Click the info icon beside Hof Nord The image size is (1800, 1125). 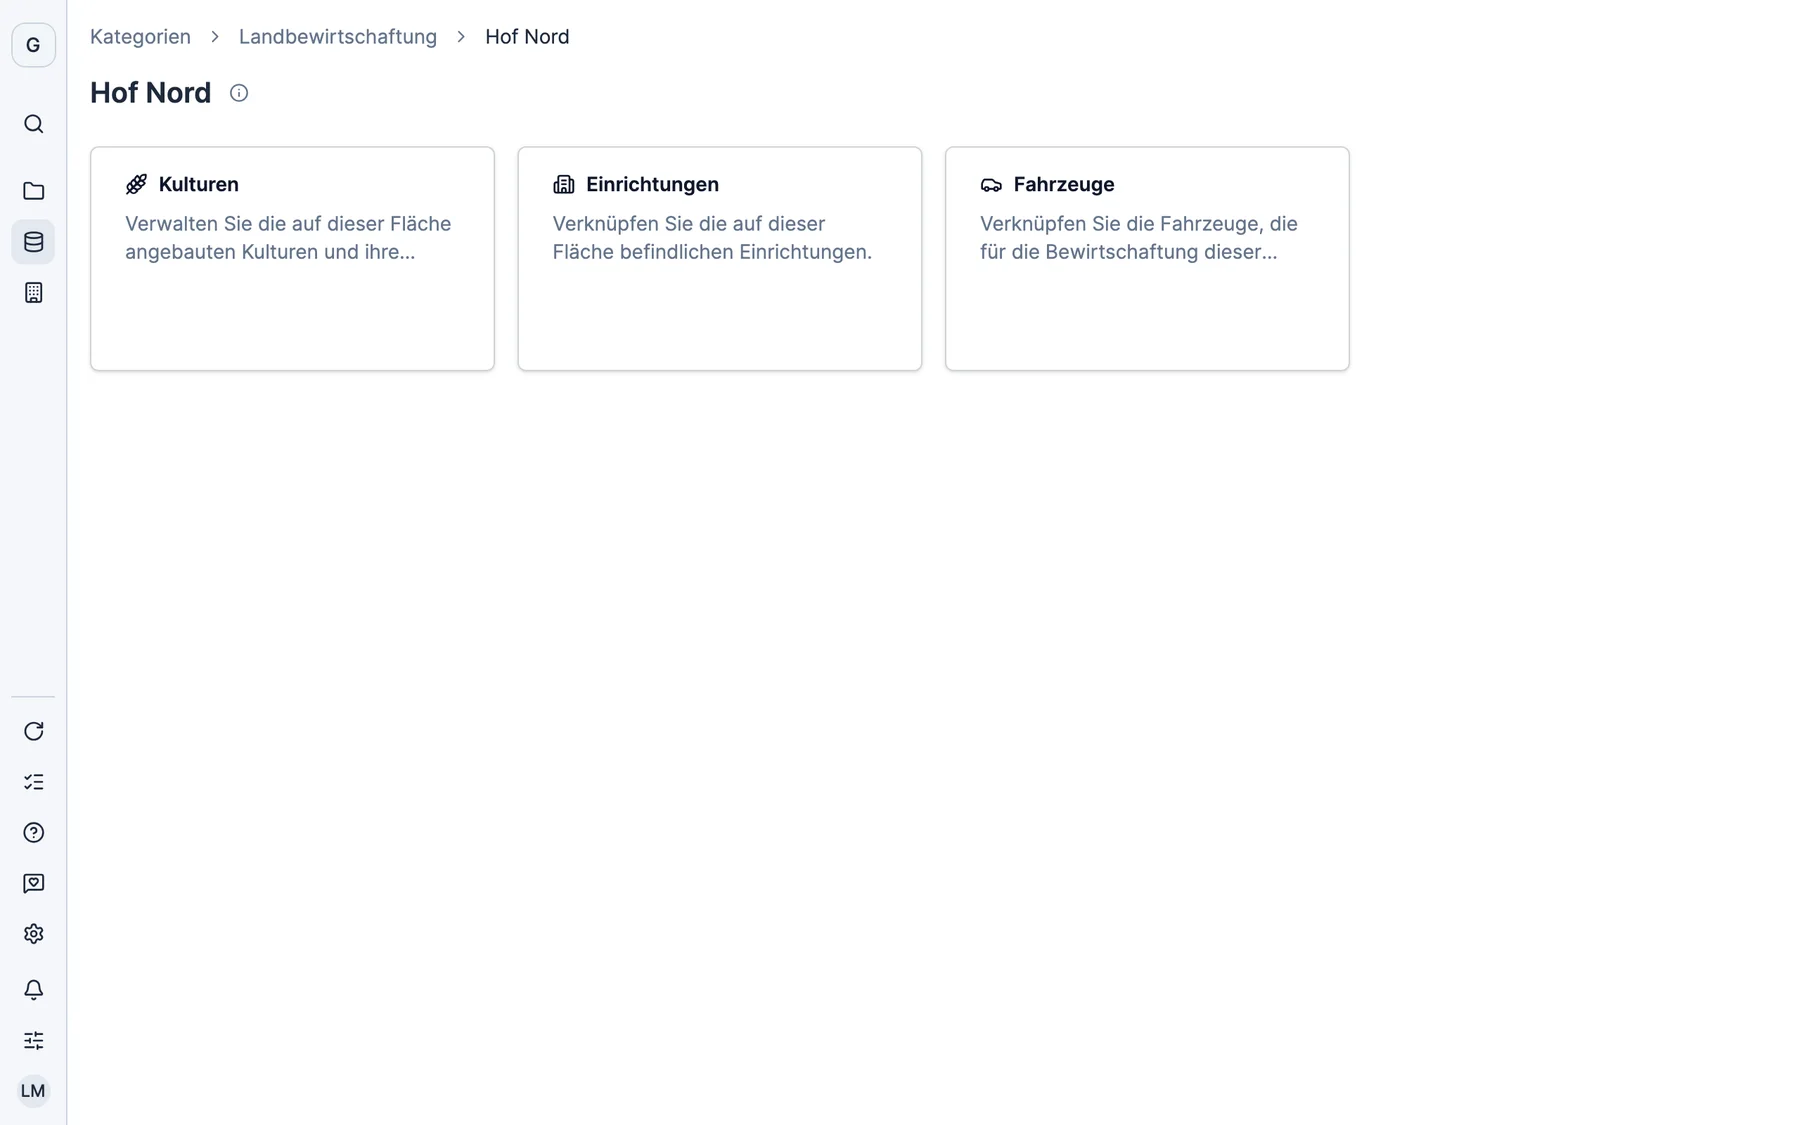tap(239, 93)
